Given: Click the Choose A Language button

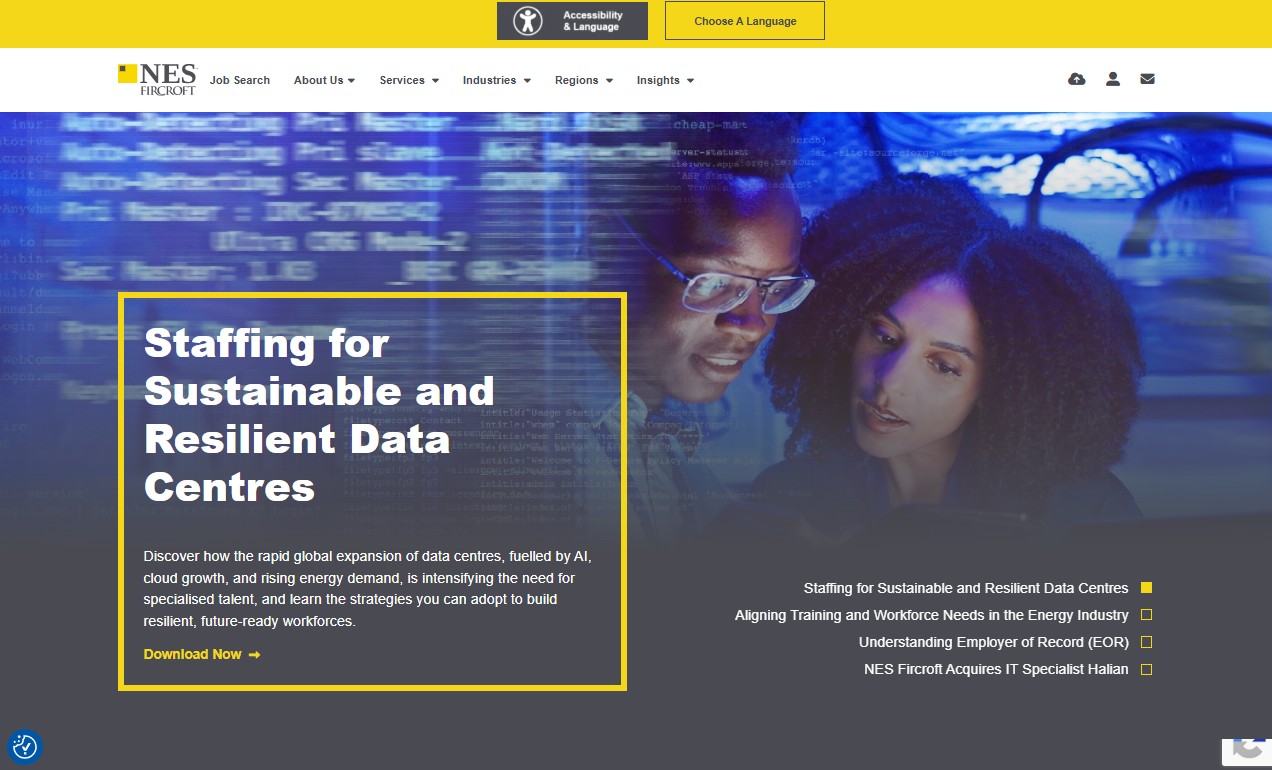Looking at the screenshot, I should tap(745, 21).
